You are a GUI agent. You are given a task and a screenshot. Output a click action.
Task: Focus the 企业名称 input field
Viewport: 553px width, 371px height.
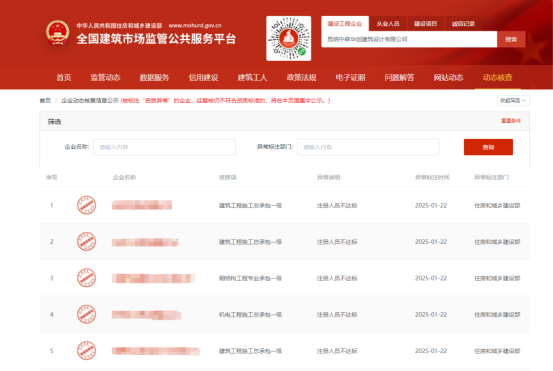click(164, 147)
